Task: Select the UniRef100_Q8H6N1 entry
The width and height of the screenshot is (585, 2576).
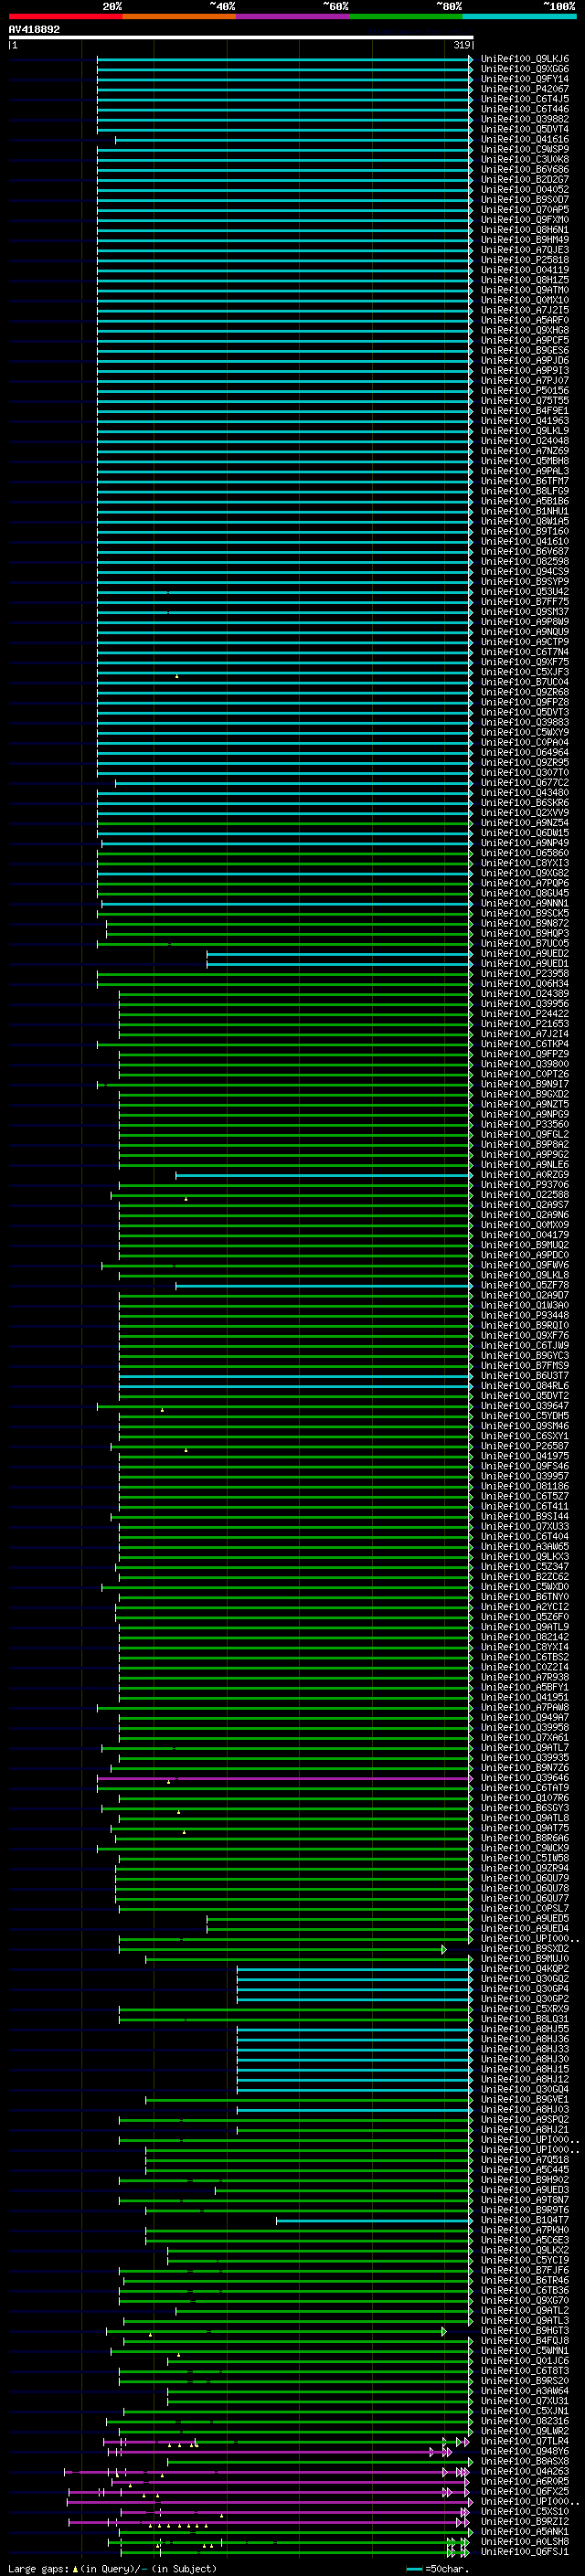Action: [x=525, y=230]
